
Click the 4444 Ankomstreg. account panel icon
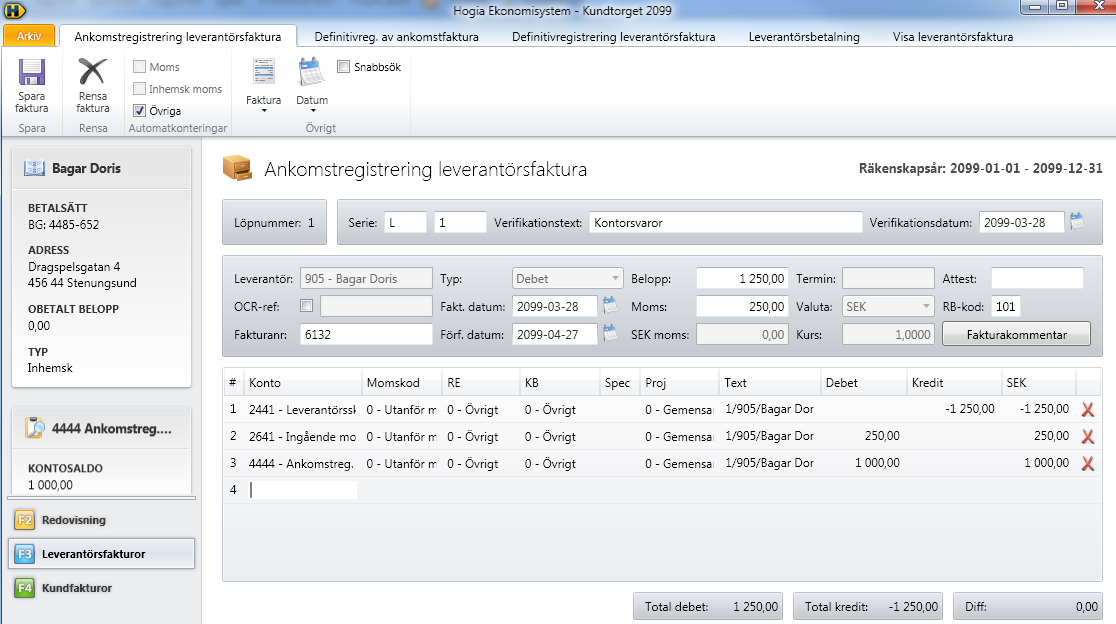[34, 428]
